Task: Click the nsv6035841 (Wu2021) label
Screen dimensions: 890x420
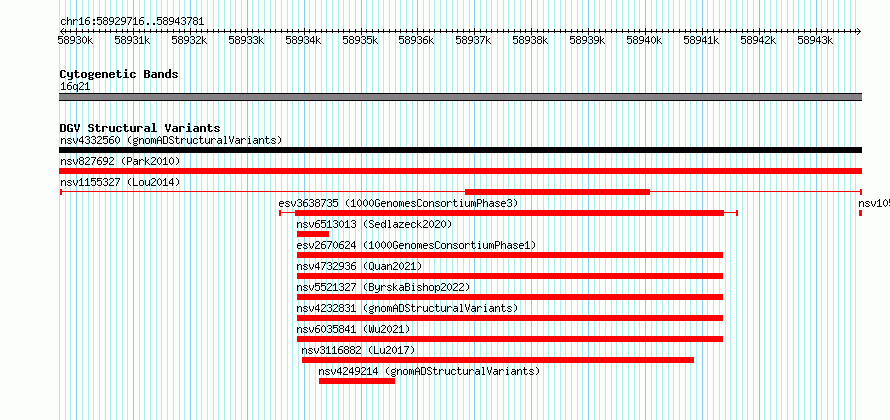Action: pyautogui.click(x=353, y=329)
